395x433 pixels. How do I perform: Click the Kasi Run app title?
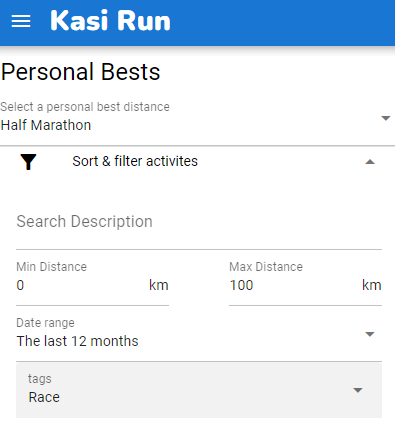(110, 21)
